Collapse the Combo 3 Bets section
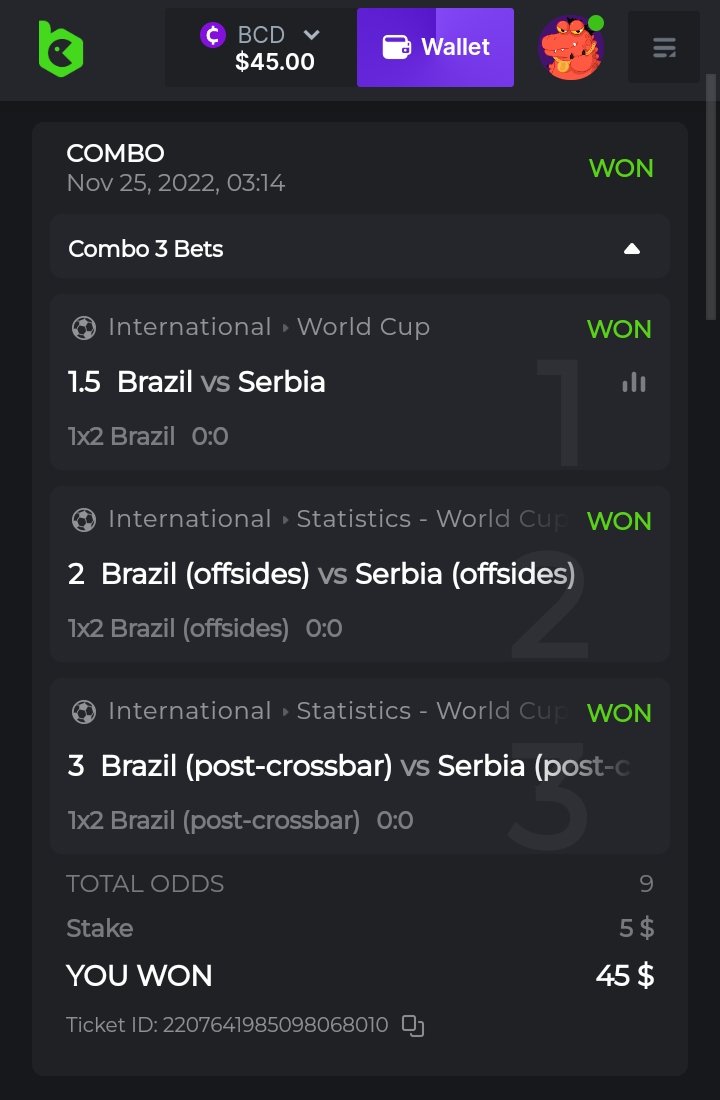This screenshot has width=720, height=1100. tap(631, 249)
